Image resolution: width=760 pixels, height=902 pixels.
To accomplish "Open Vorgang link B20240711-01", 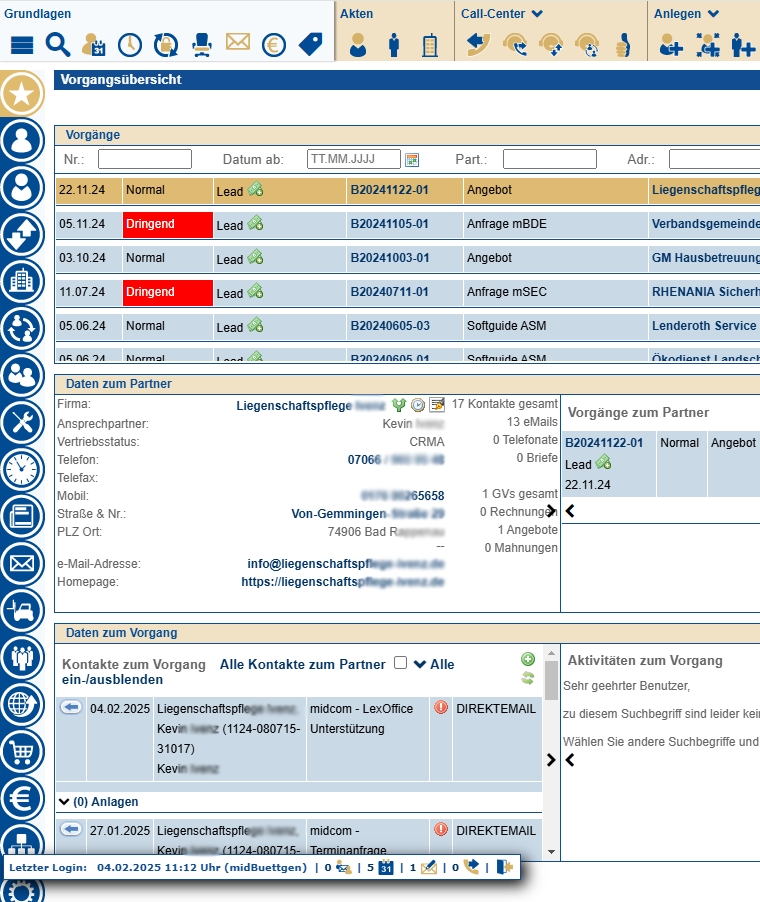I will pos(389,292).
